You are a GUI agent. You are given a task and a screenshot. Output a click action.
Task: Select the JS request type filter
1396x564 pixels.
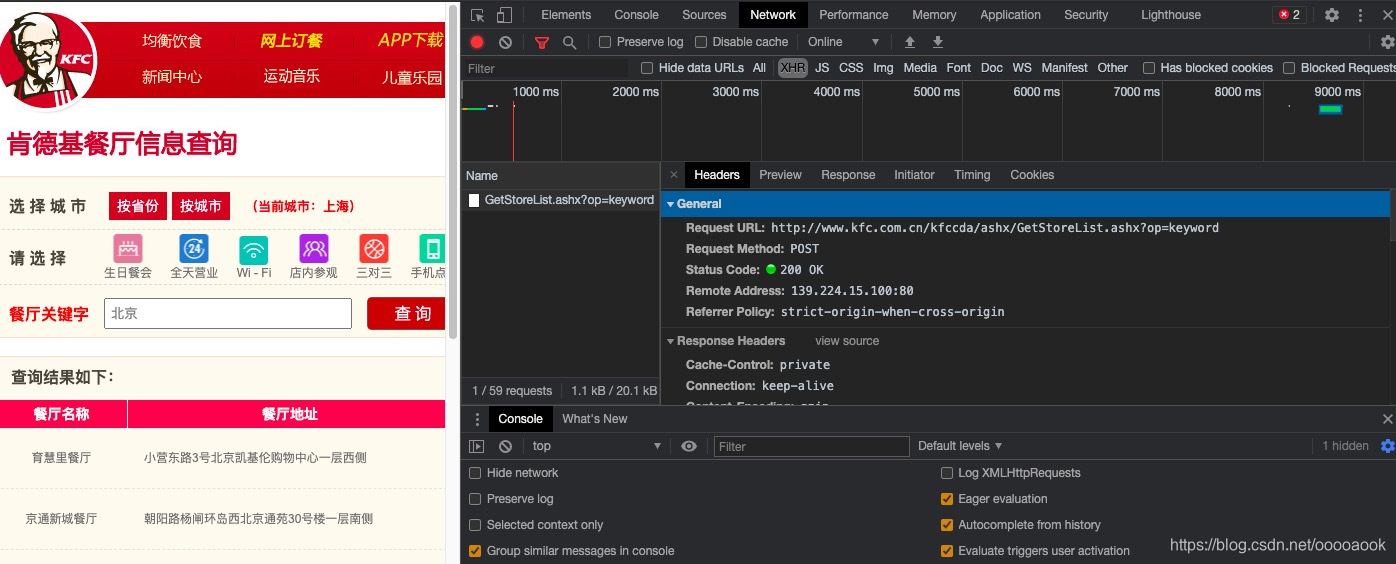tap(822, 68)
